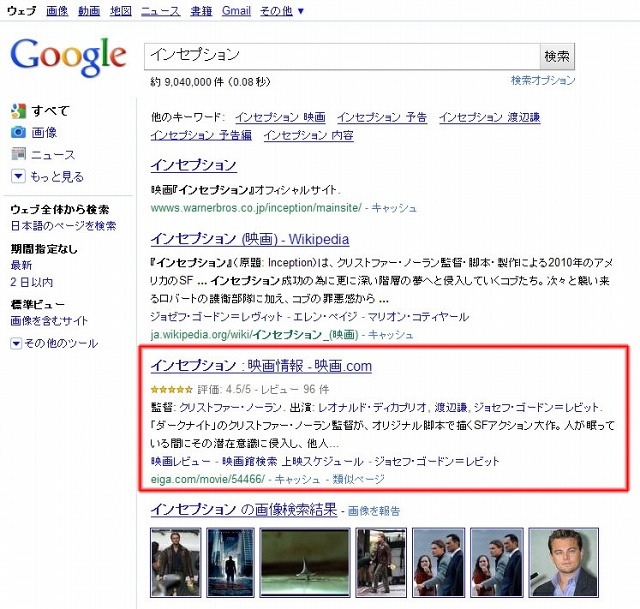Open インセプション の画像検索結果 heading link
The height and width of the screenshot is (609, 640).
coord(244,509)
